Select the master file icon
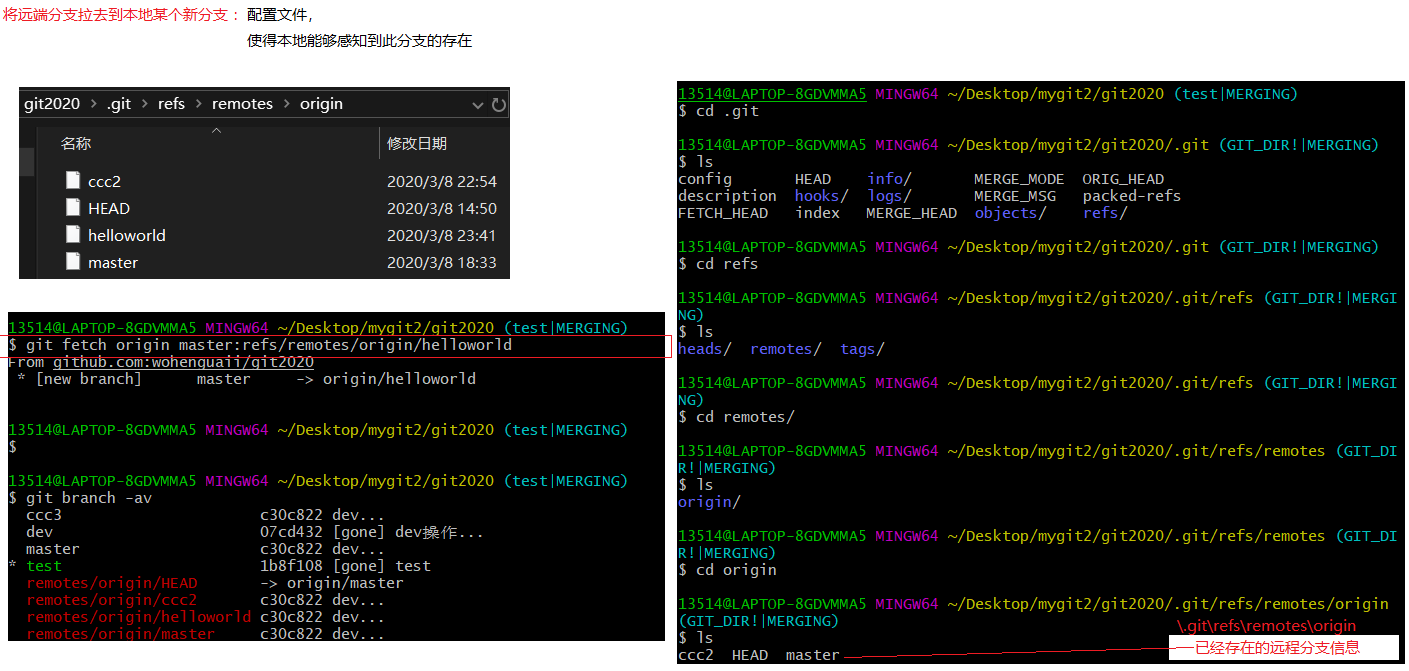 pos(72,262)
